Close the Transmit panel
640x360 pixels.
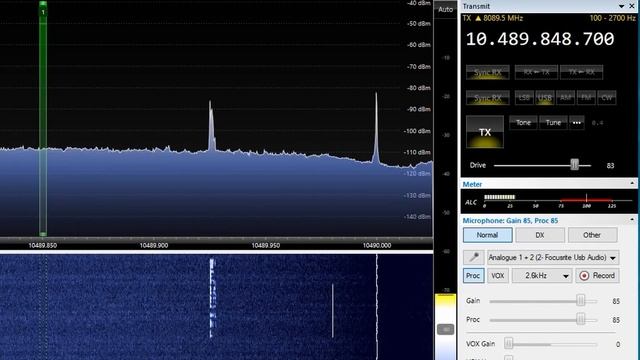631,6
